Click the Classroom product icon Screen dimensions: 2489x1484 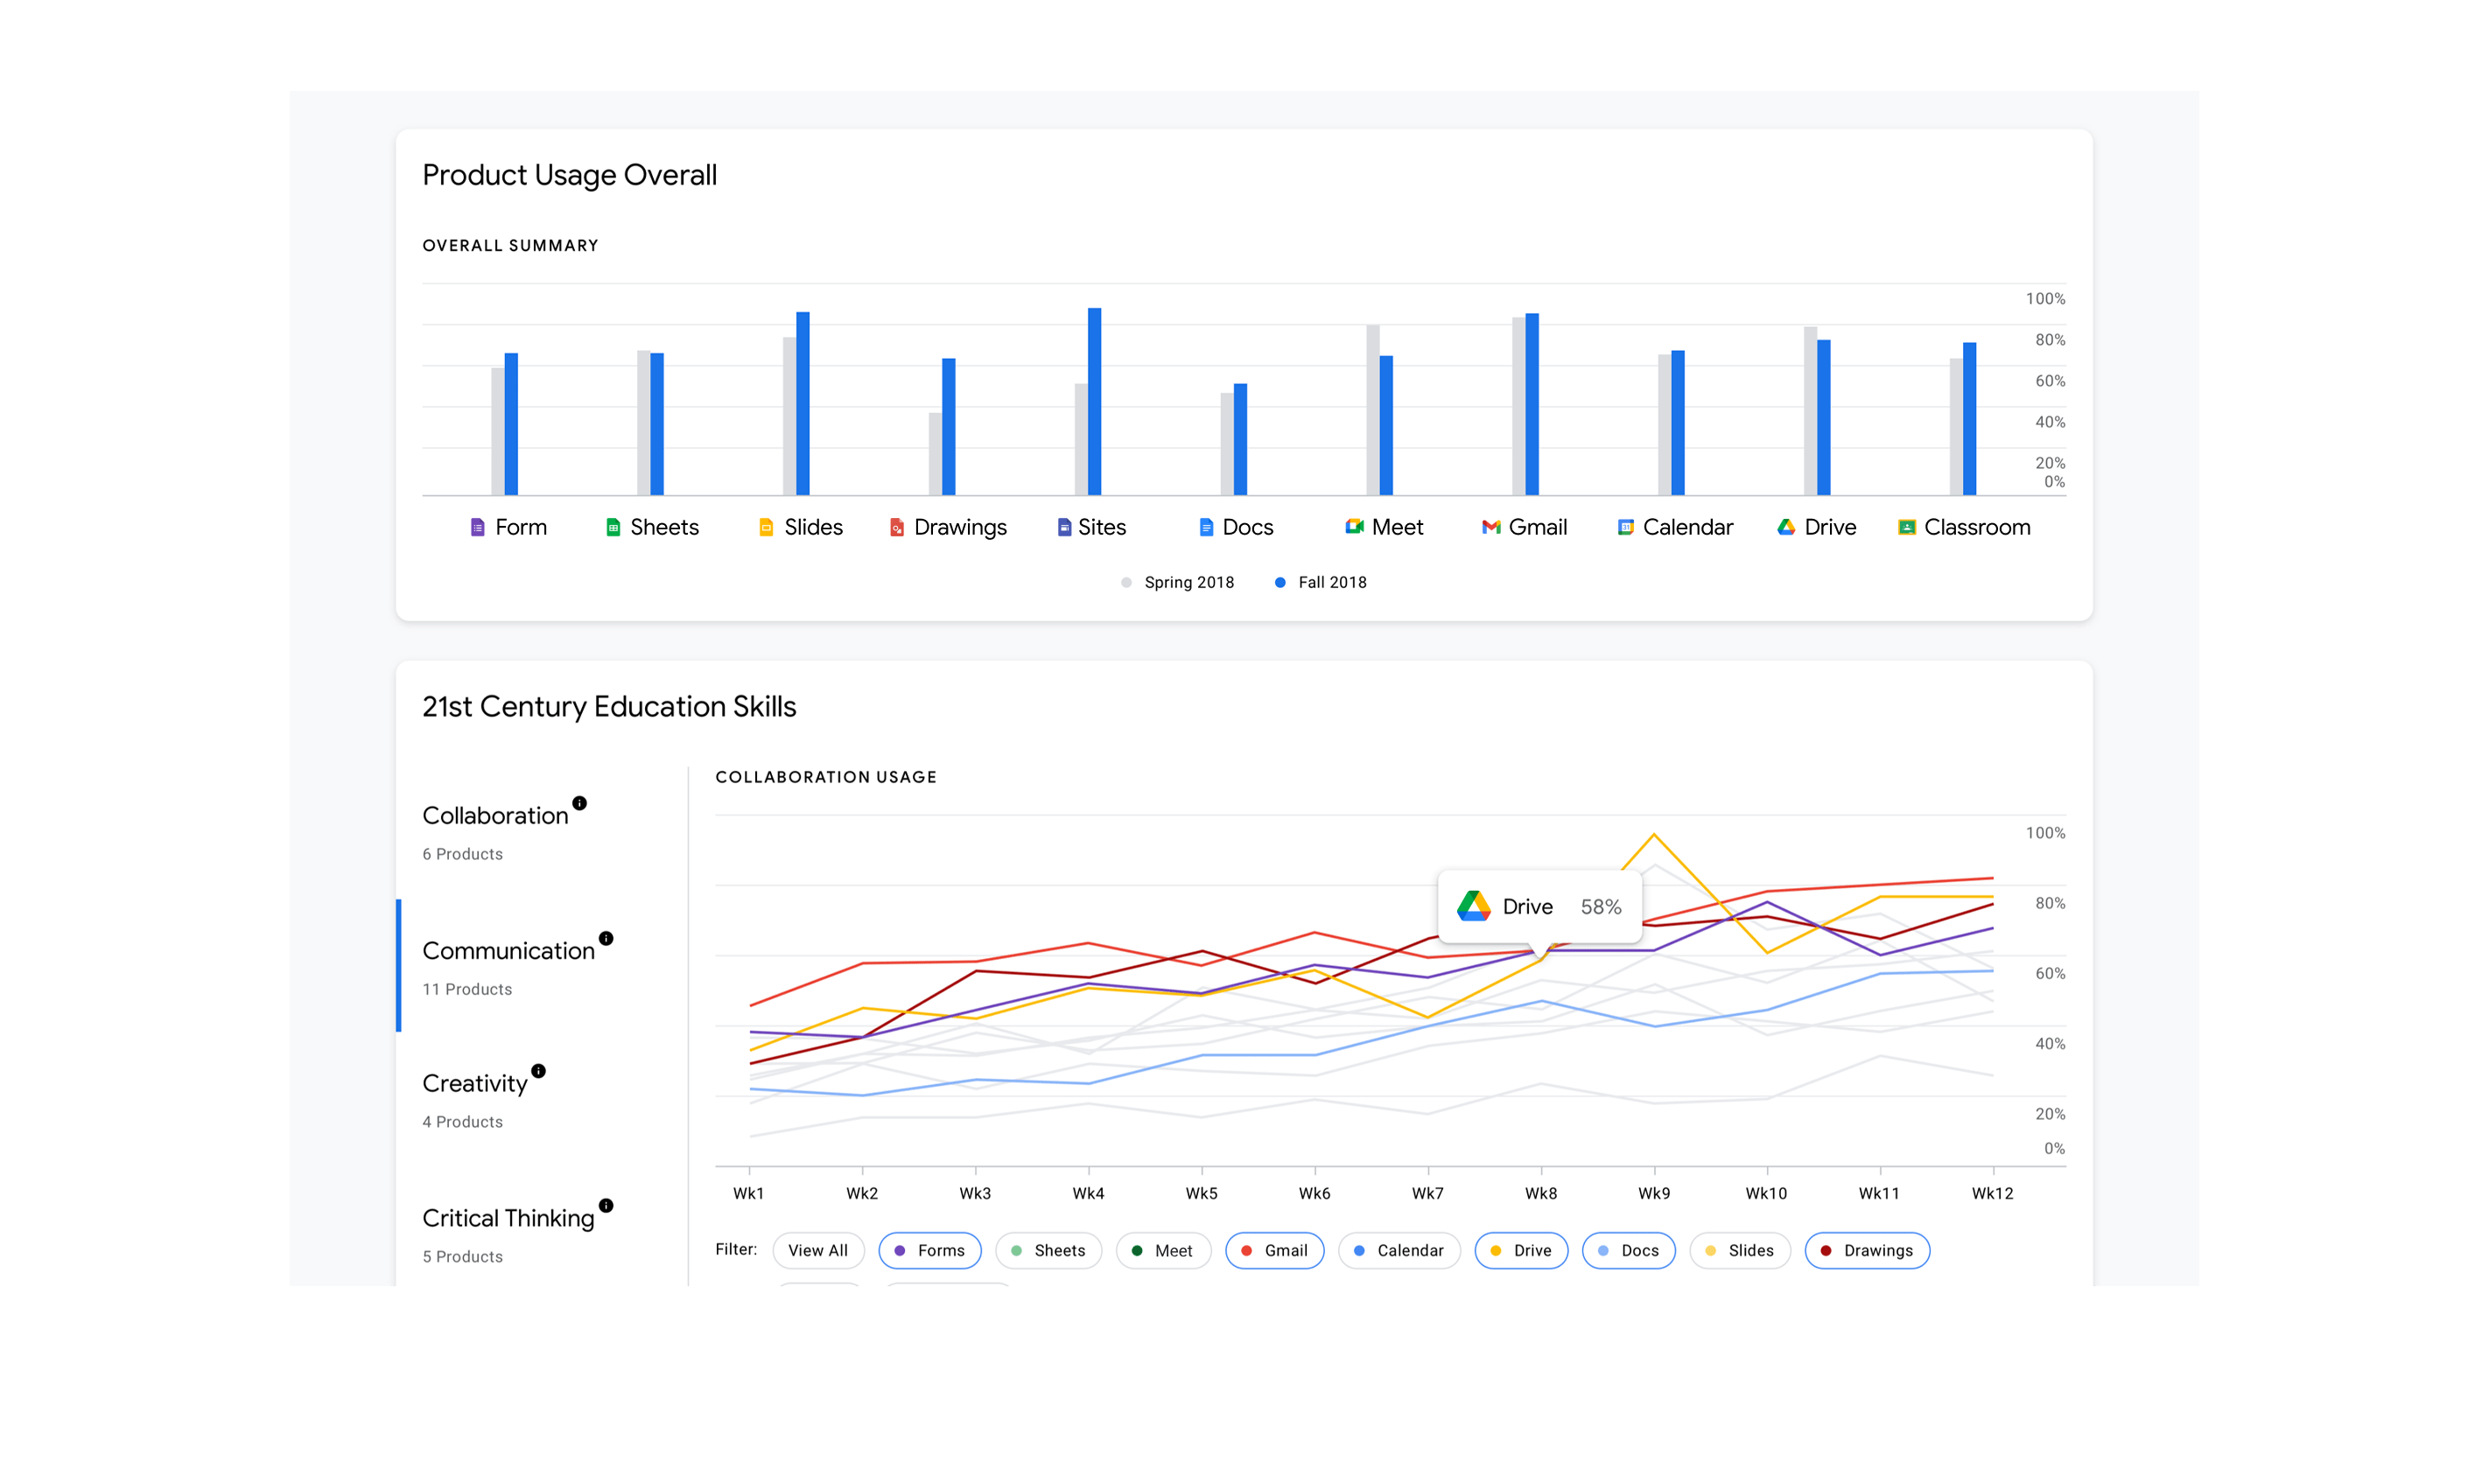(x=1906, y=527)
